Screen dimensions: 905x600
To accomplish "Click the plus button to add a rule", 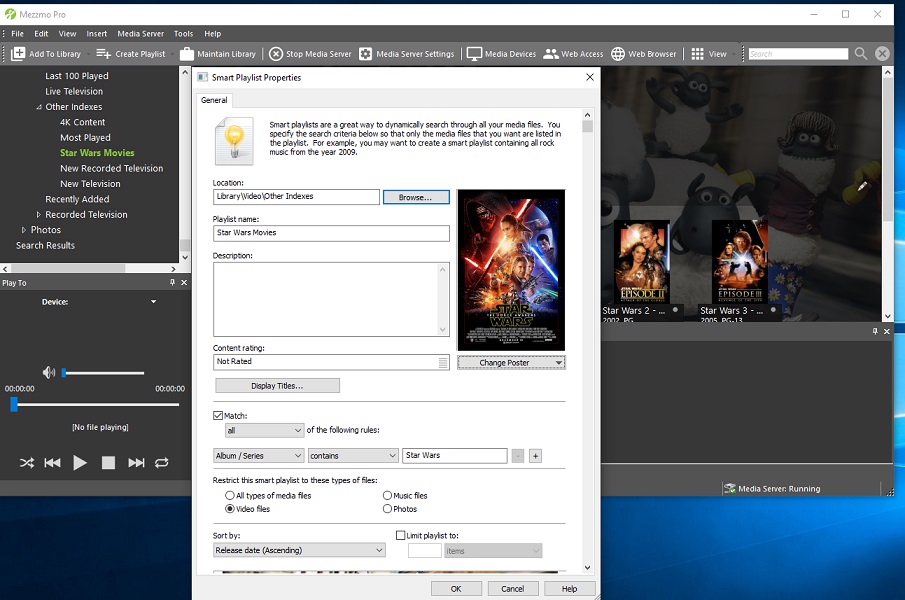I will click(x=536, y=456).
